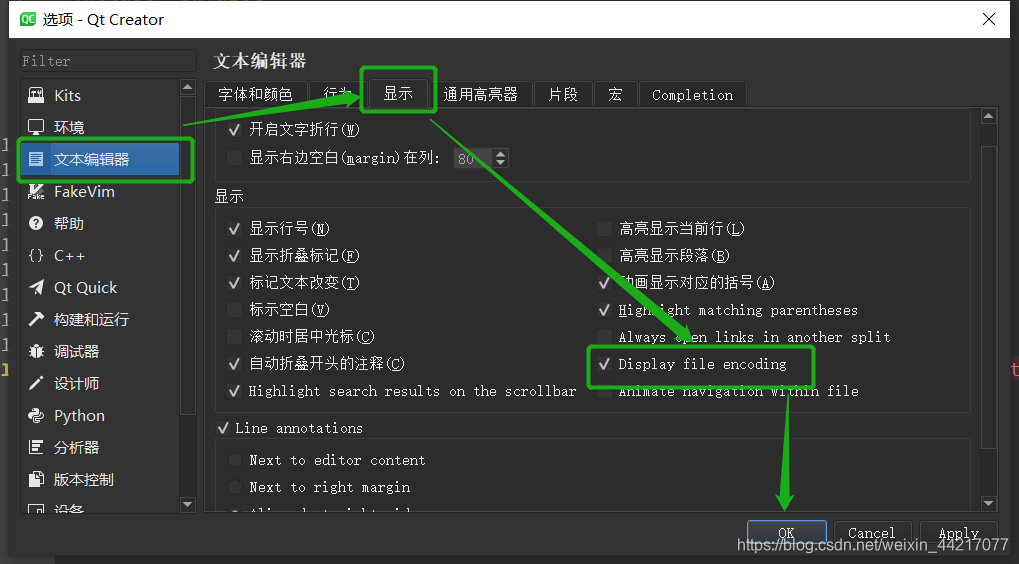Screen dimensions: 1019x564
Task: Click the Cancel button
Action: pyautogui.click(x=872, y=533)
